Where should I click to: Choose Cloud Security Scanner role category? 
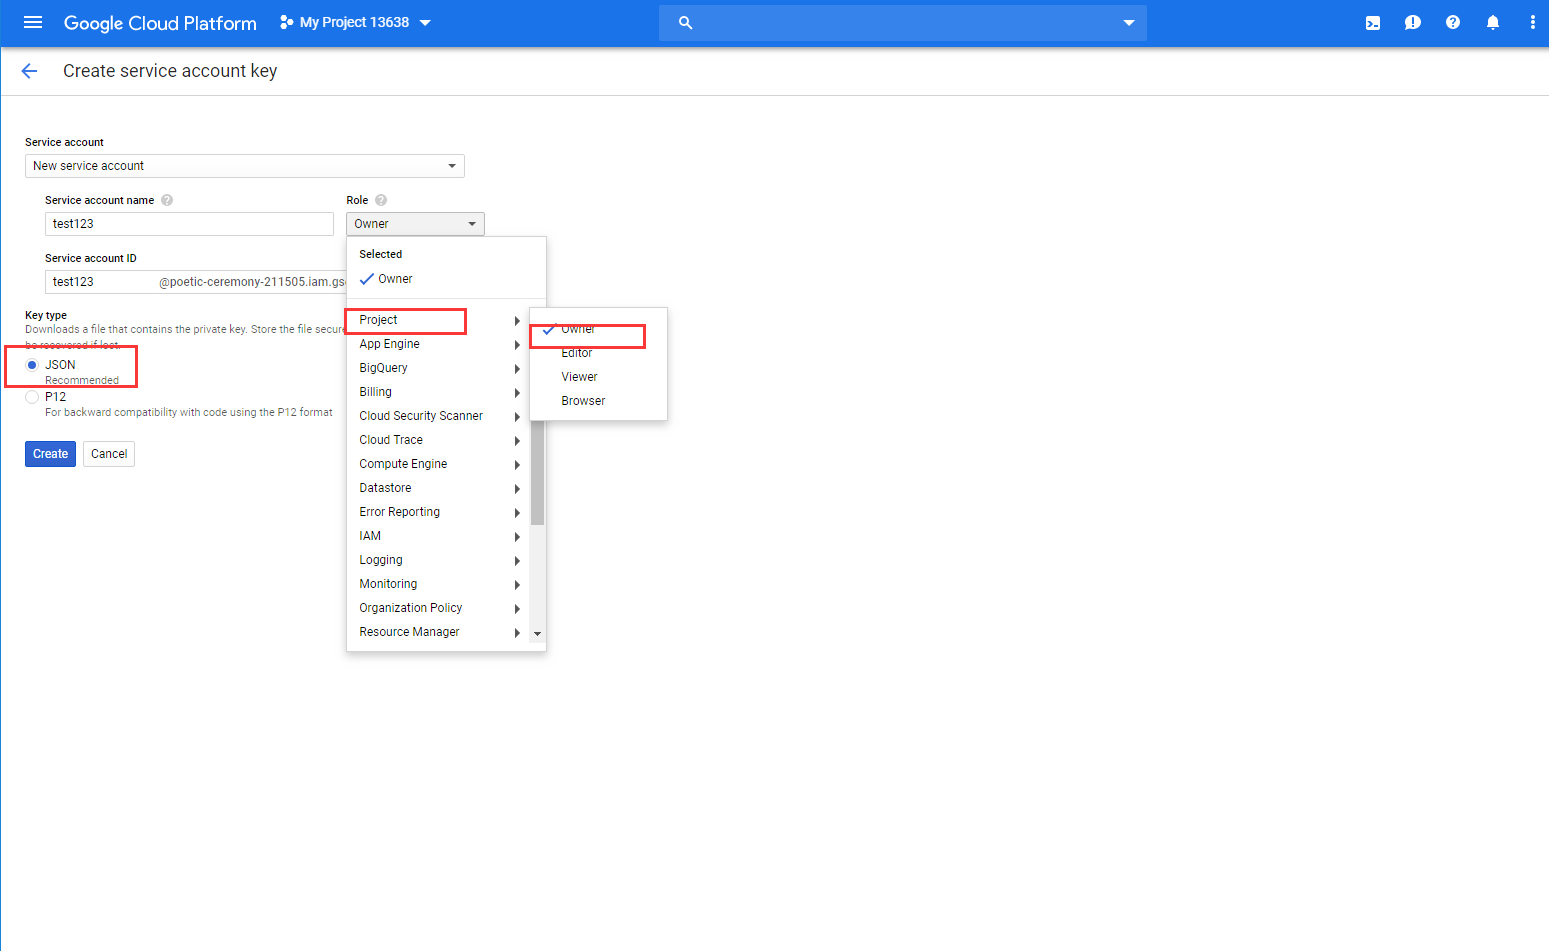point(438,416)
